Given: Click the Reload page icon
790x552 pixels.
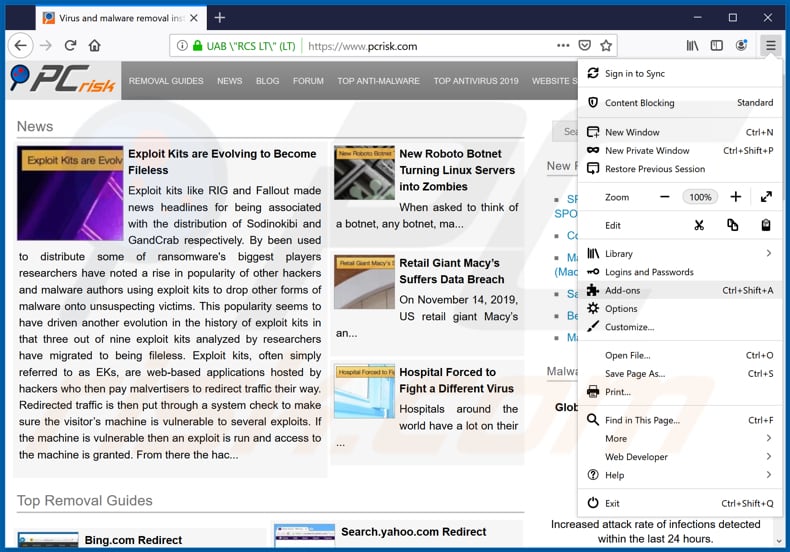Looking at the screenshot, I should pyautogui.click(x=70, y=46).
